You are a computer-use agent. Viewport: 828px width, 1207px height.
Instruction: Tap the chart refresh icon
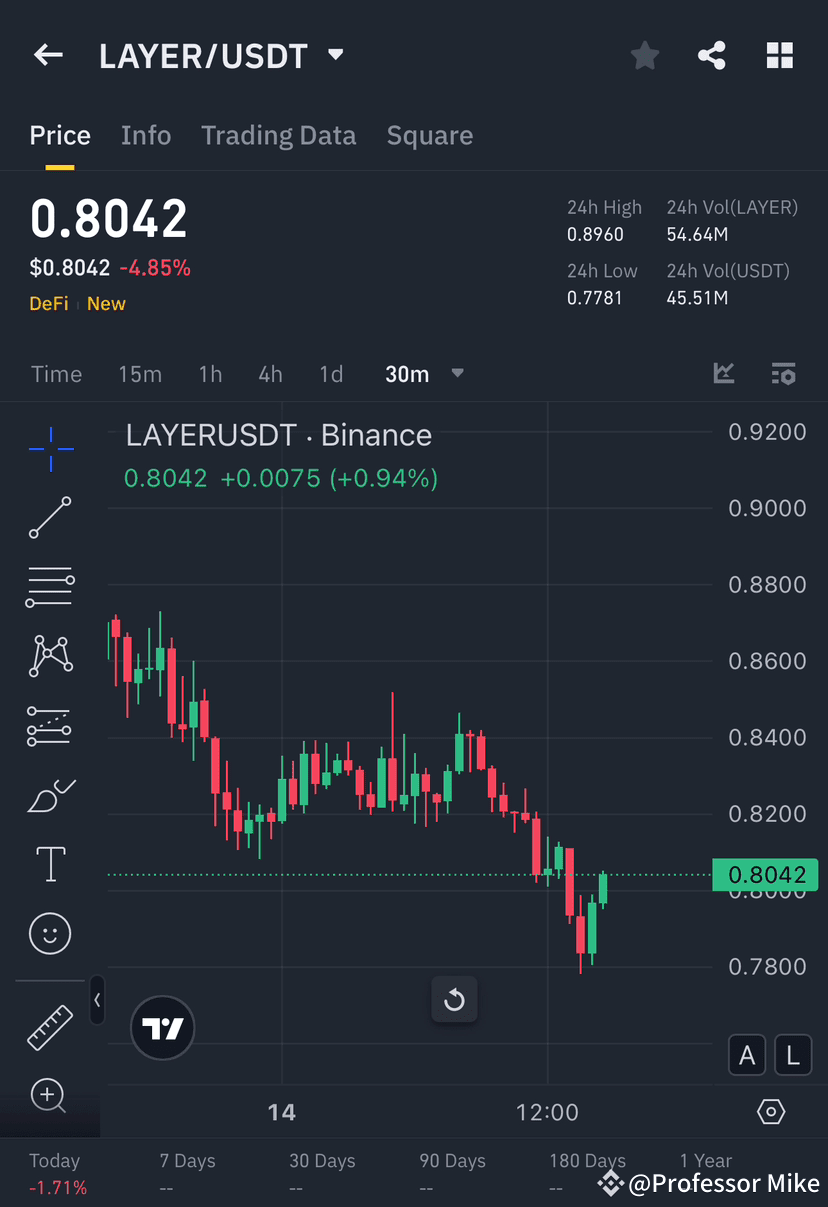(x=454, y=1000)
